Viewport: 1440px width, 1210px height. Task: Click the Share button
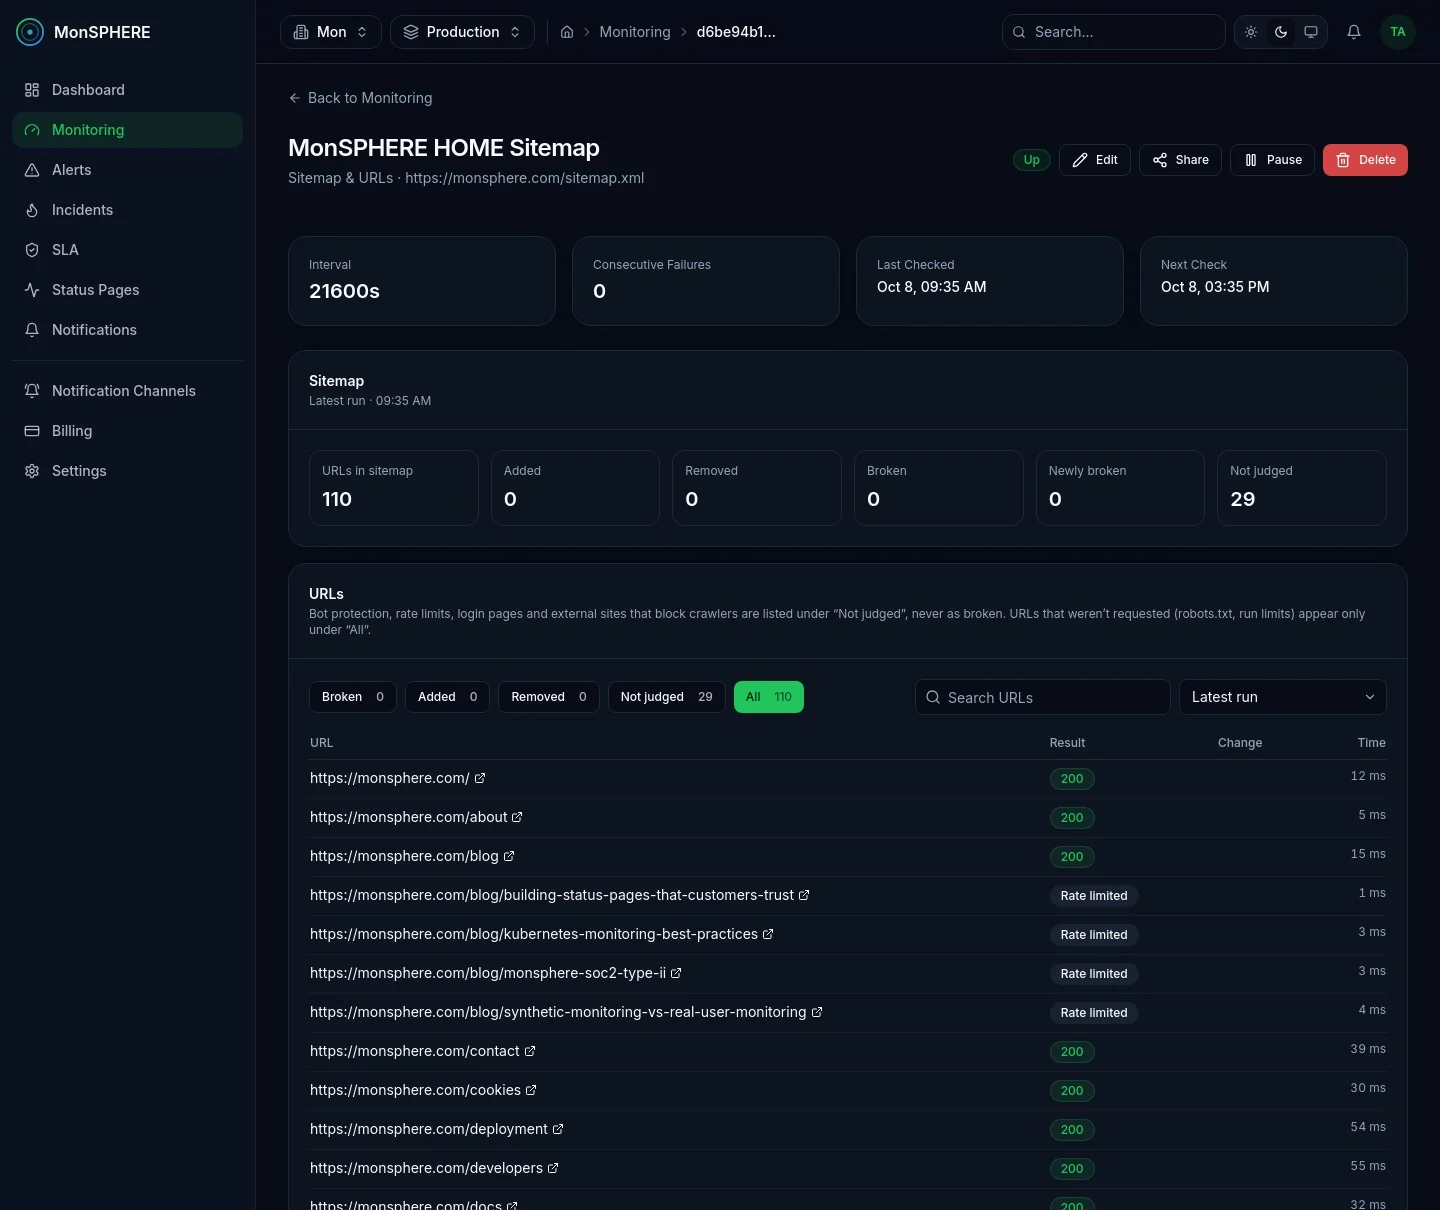point(1180,160)
